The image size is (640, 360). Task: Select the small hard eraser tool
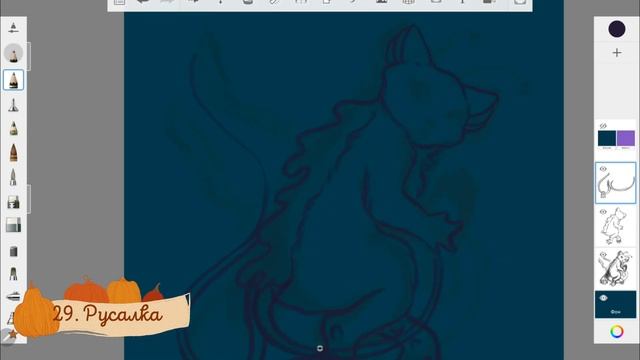pyautogui.click(x=13, y=251)
